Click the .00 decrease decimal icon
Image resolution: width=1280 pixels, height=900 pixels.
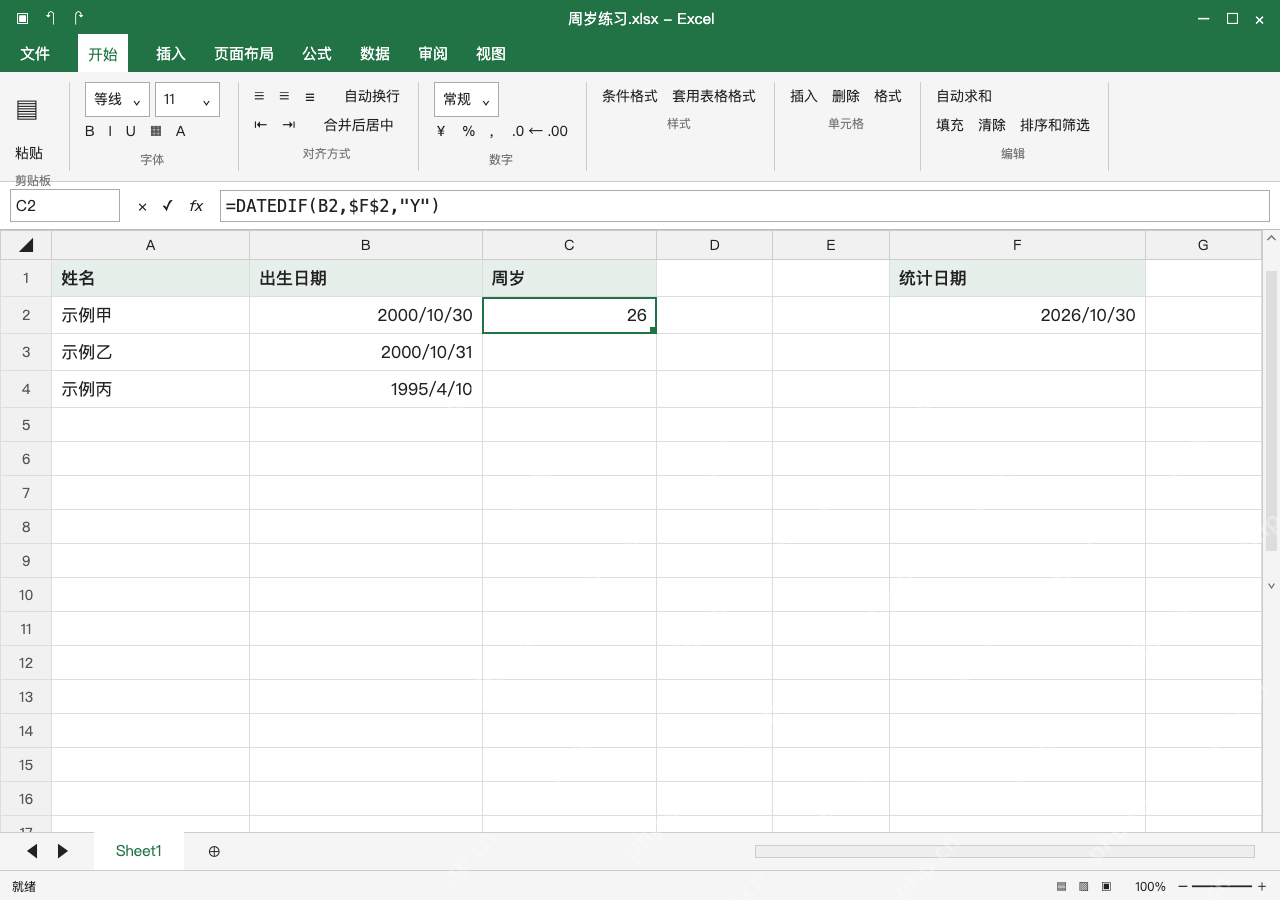[x=558, y=131]
